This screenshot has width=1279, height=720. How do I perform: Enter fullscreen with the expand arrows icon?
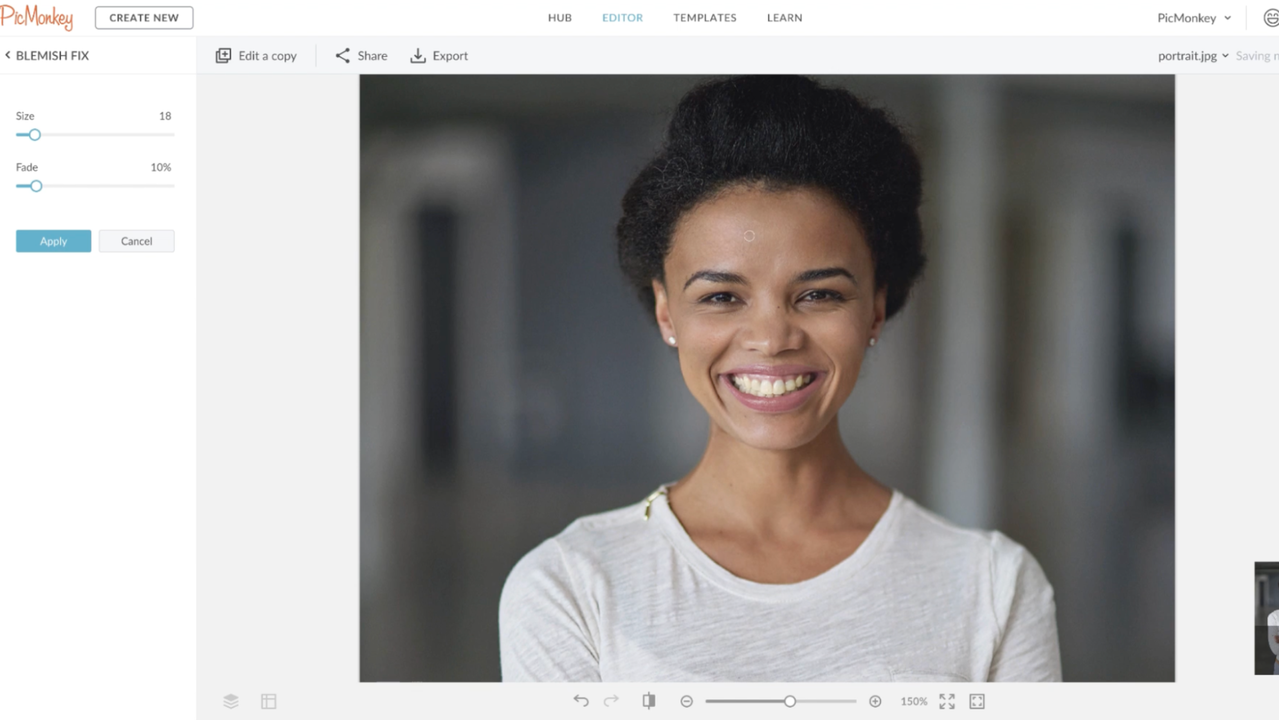[x=947, y=701]
